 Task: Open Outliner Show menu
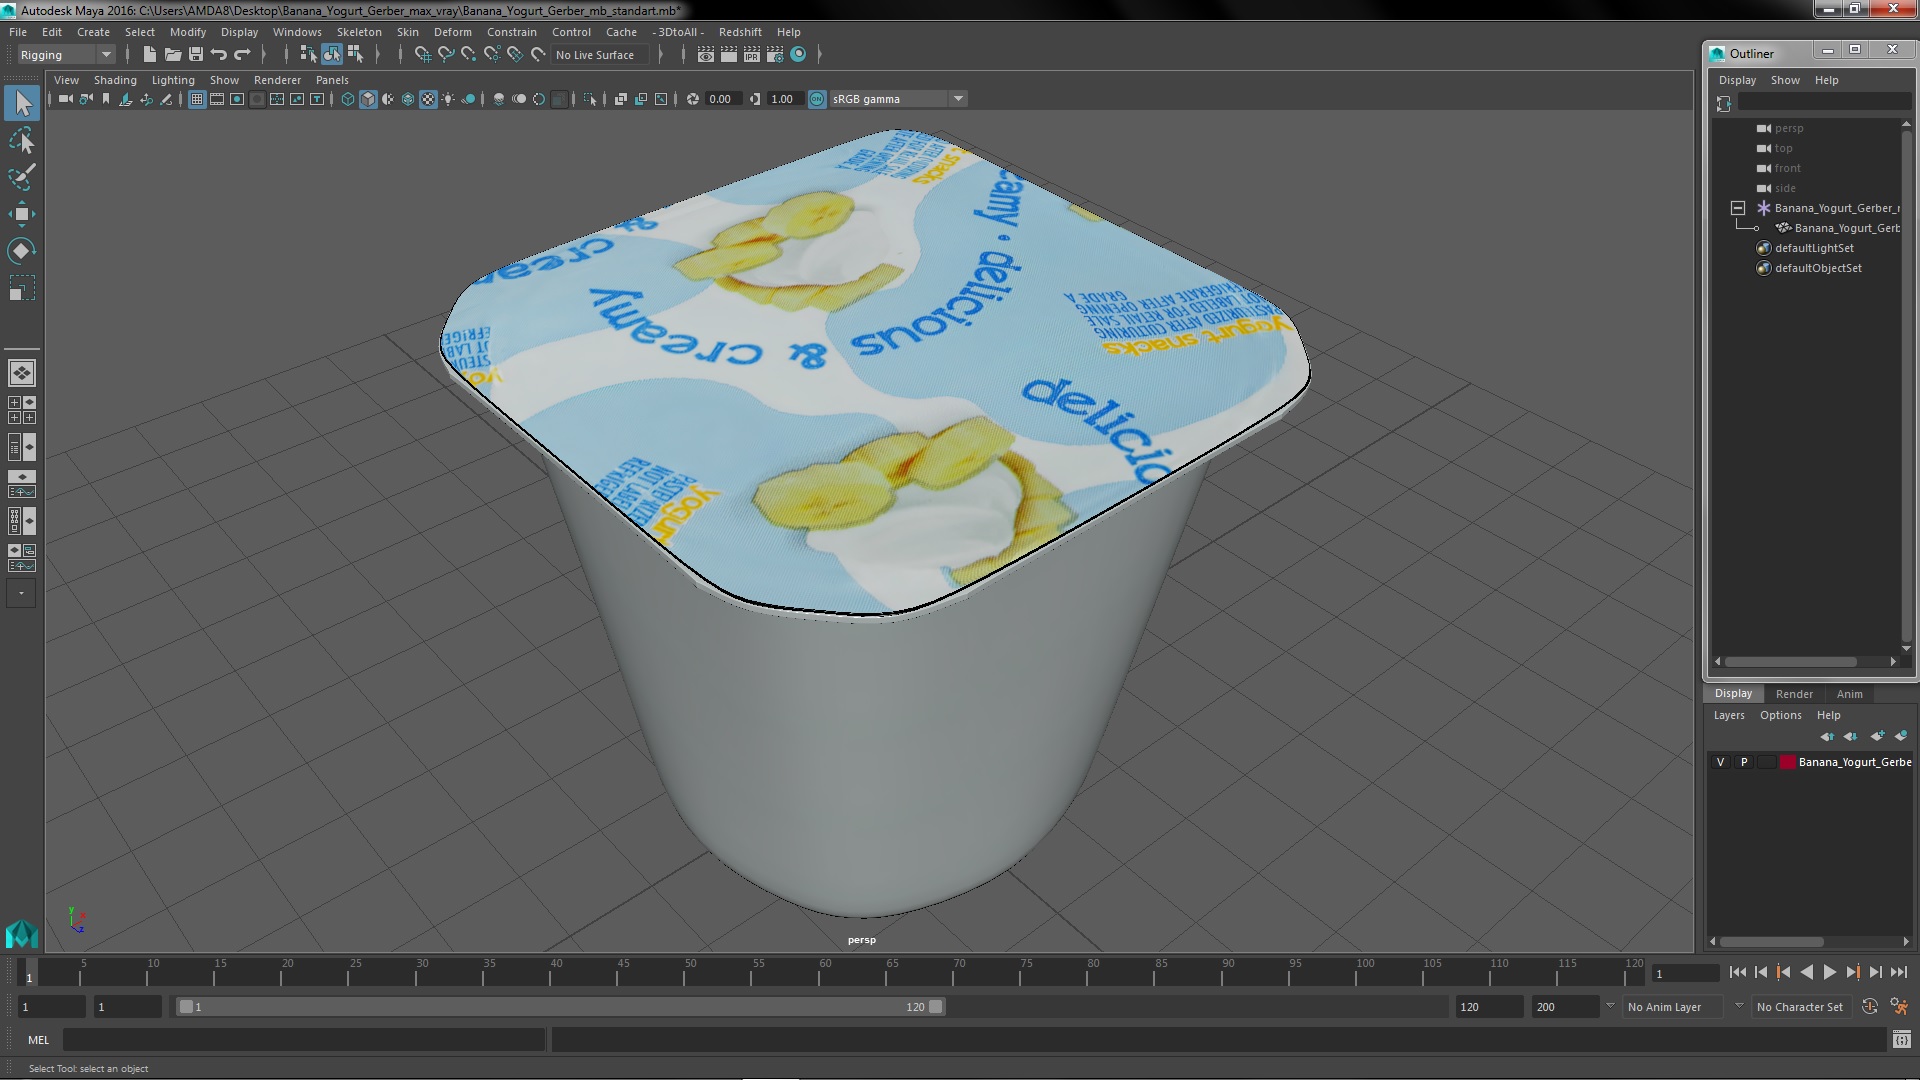(x=1785, y=80)
